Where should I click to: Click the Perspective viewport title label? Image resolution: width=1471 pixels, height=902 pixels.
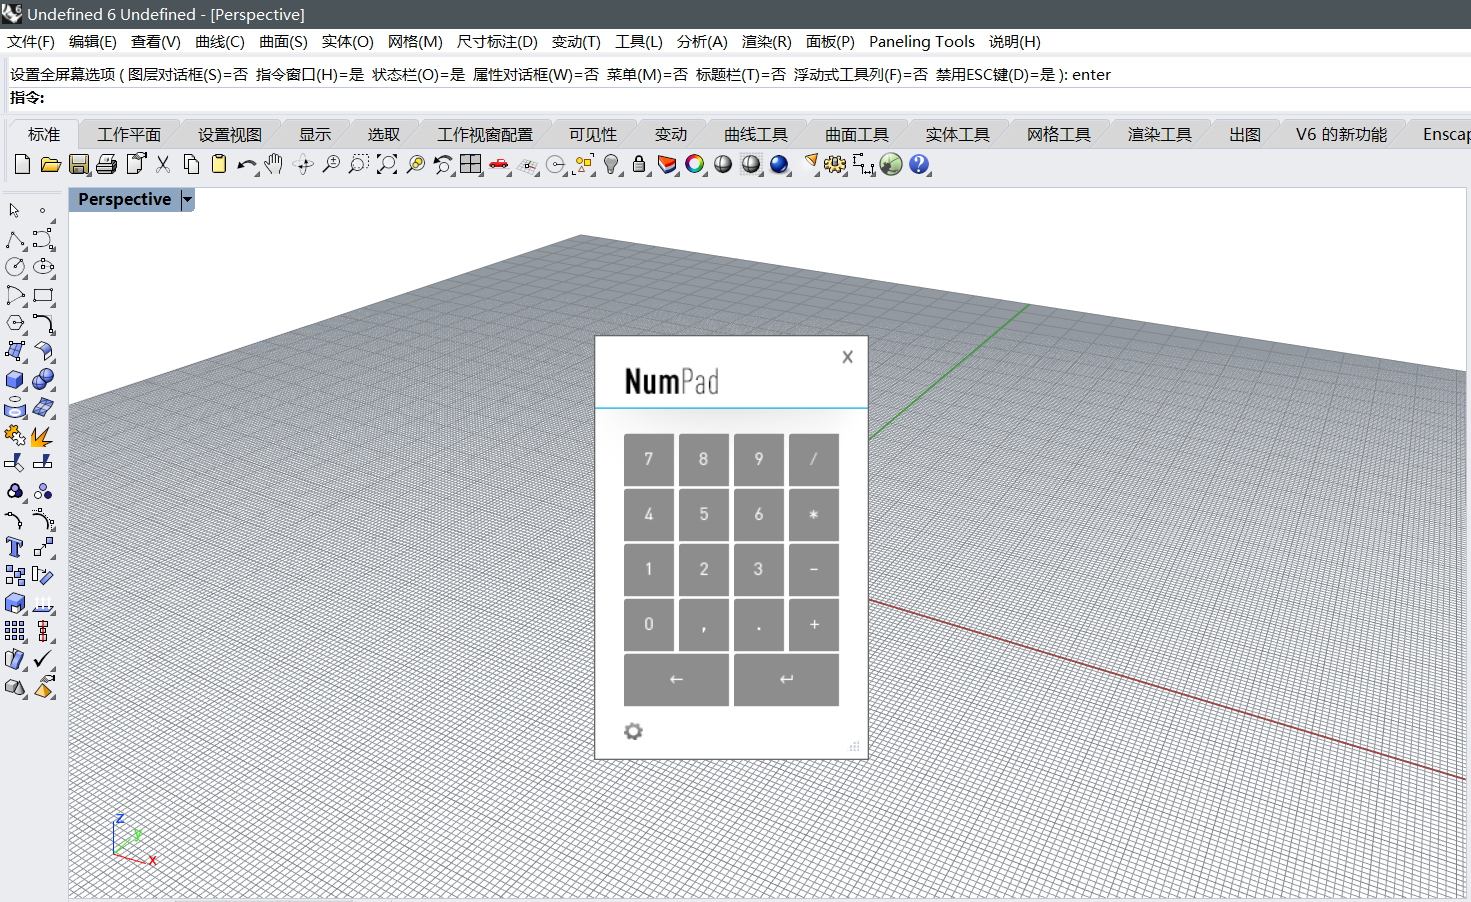pyautogui.click(x=125, y=200)
